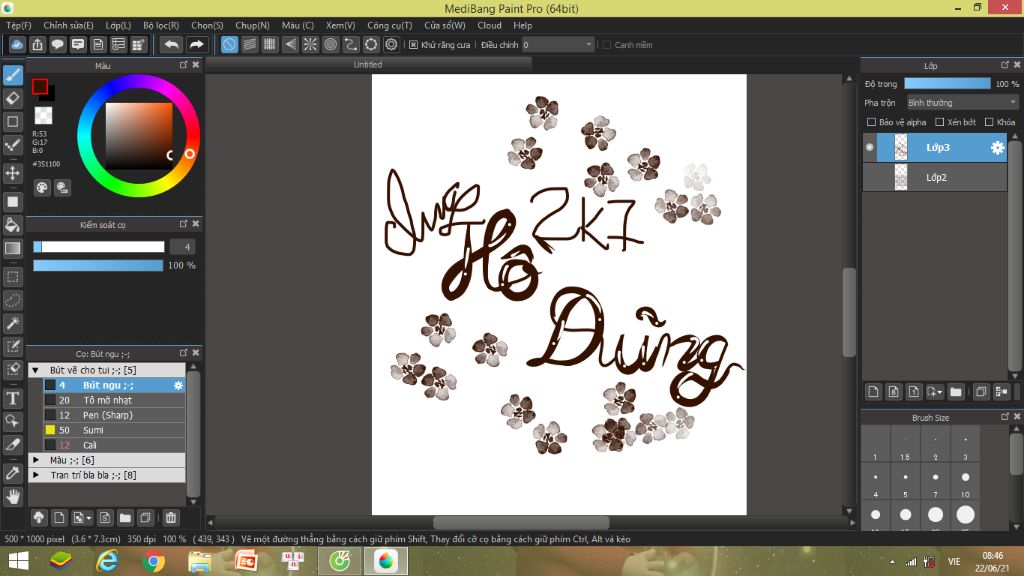
Task: Add a new layer in the layer panel
Action: tap(873, 392)
